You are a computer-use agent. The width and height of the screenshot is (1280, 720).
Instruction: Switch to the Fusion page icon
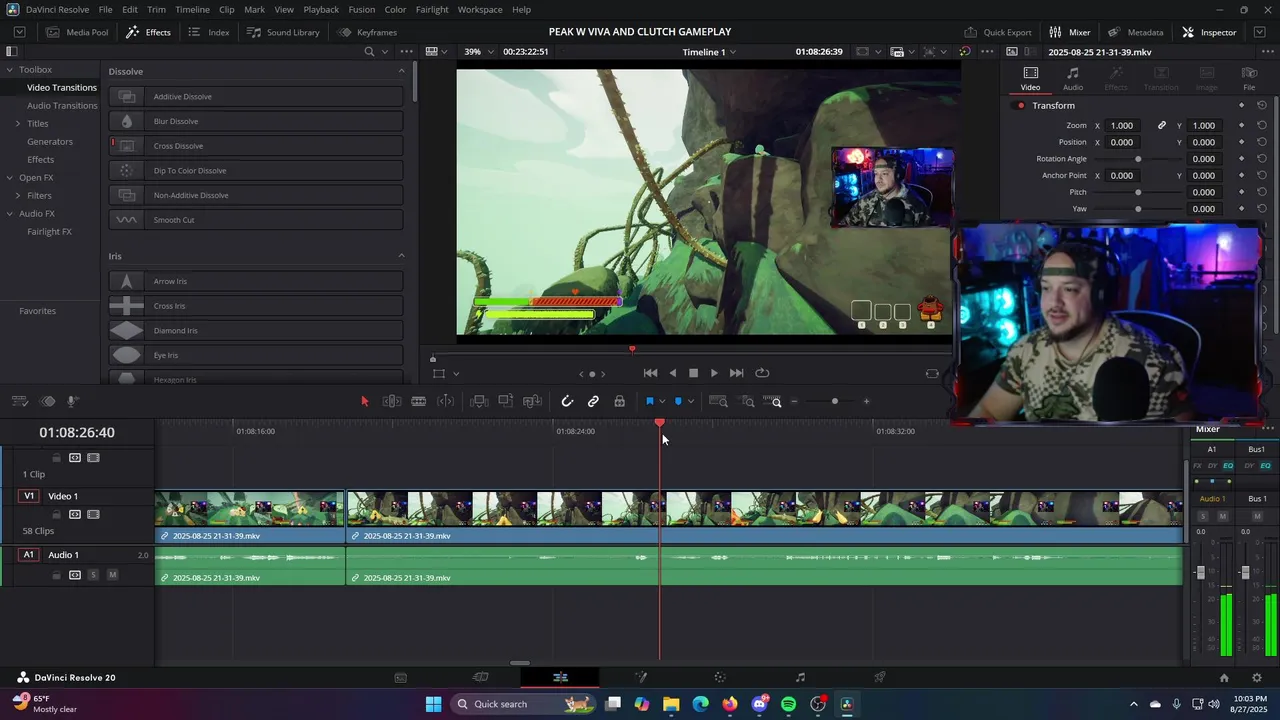(641, 677)
